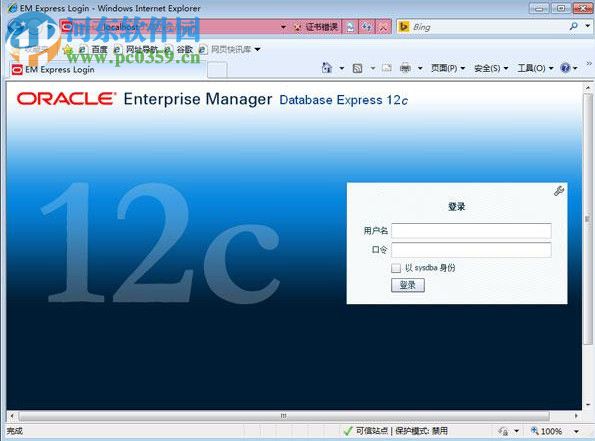The width and height of the screenshot is (595, 441).
Task: Click the 口令 password input field
Action: point(471,250)
